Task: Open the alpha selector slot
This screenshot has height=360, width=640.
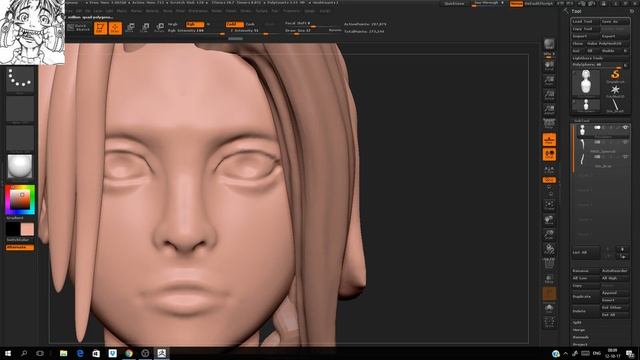Action: tap(20, 109)
